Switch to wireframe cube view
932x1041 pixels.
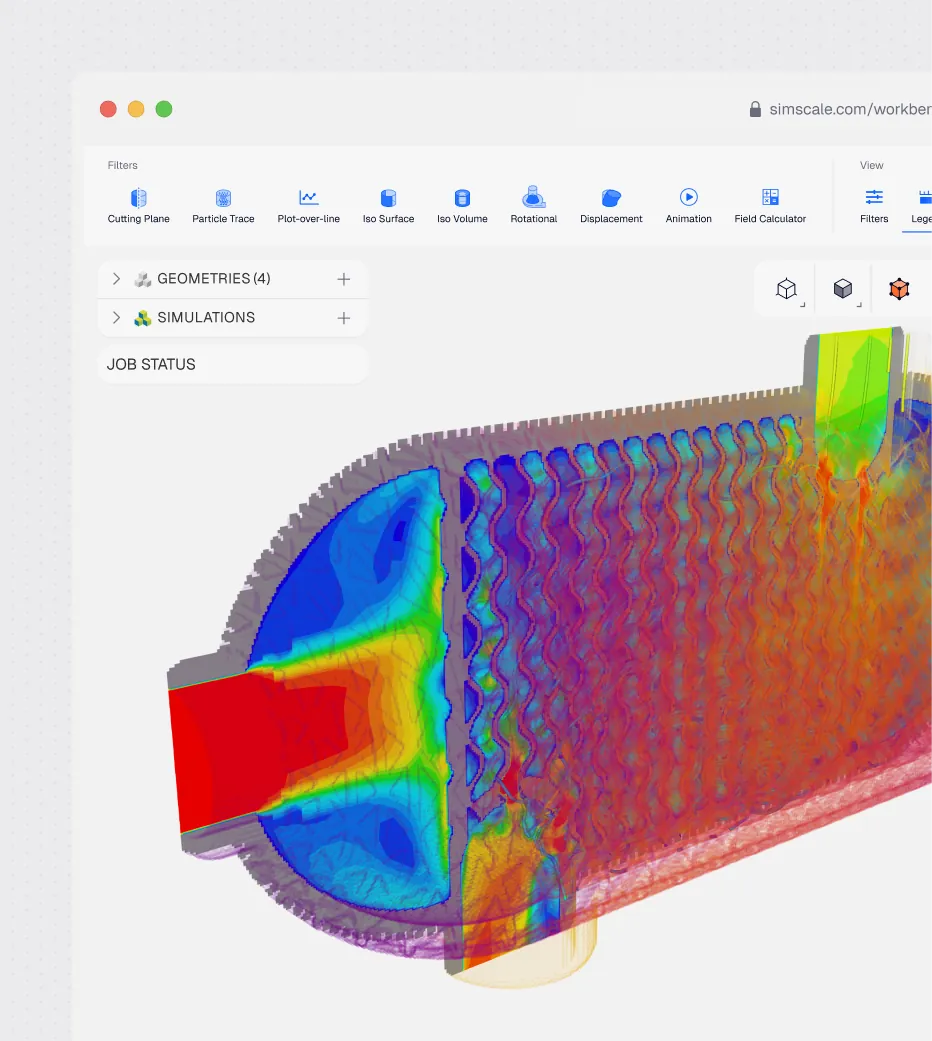(787, 289)
